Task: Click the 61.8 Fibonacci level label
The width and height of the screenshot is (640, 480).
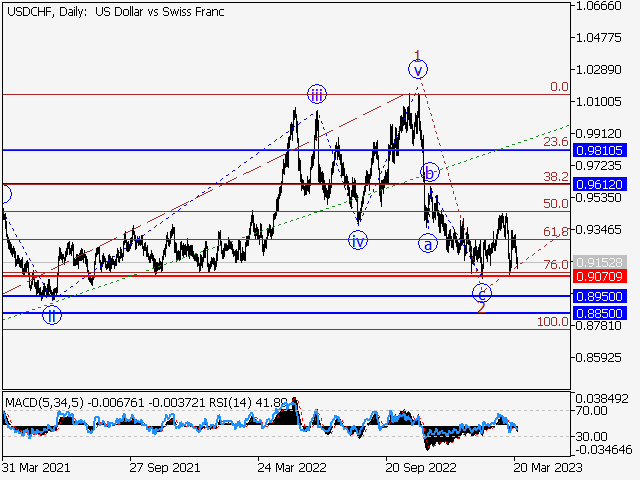Action: [556, 231]
